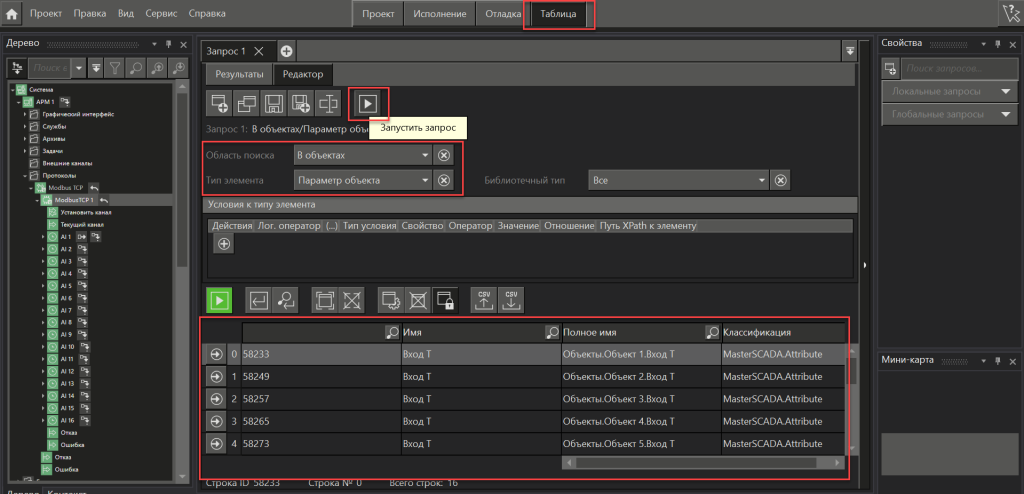This screenshot has width=1024, height=494.
Task: Add a new query tab with the plus icon
Action: [286, 51]
